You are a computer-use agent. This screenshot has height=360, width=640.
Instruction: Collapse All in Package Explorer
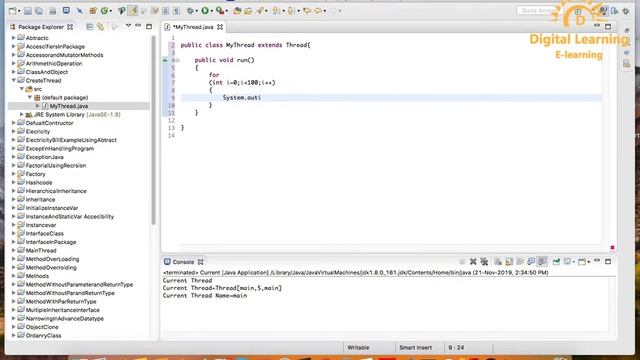[x=89, y=27]
